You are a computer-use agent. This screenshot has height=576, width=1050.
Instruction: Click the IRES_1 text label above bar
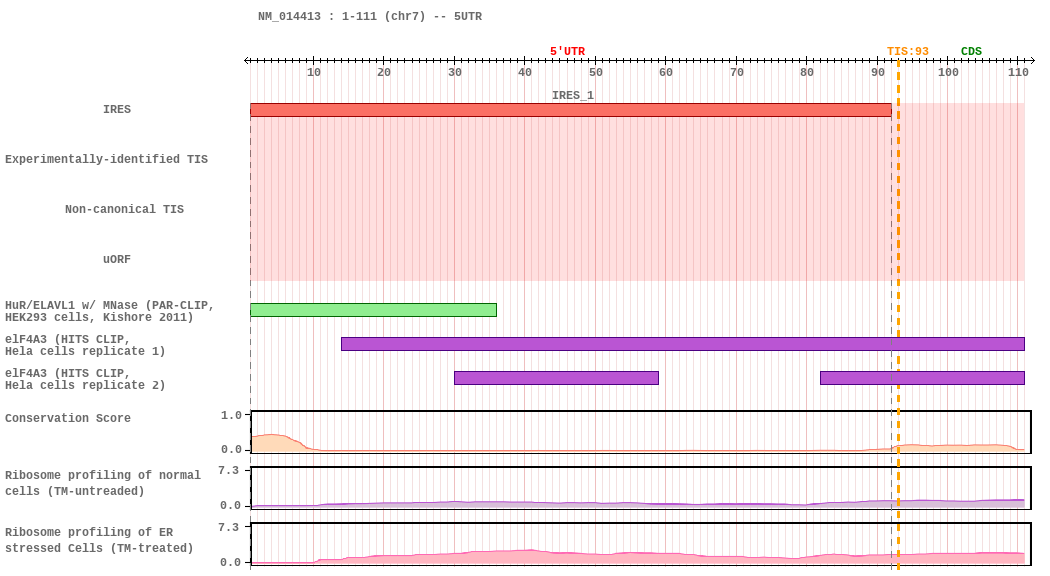573,96
